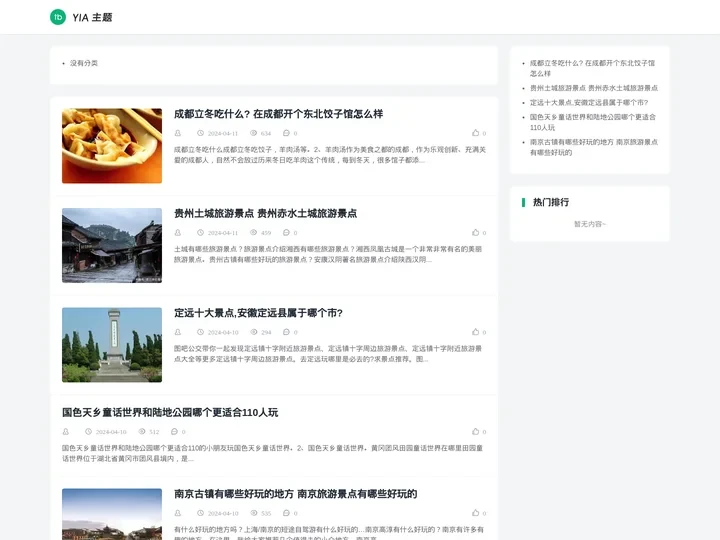Like the 定远十大景点 post via thumbs-up
This screenshot has width=720, height=540.
pyautogui.click(x=475, y=332)
